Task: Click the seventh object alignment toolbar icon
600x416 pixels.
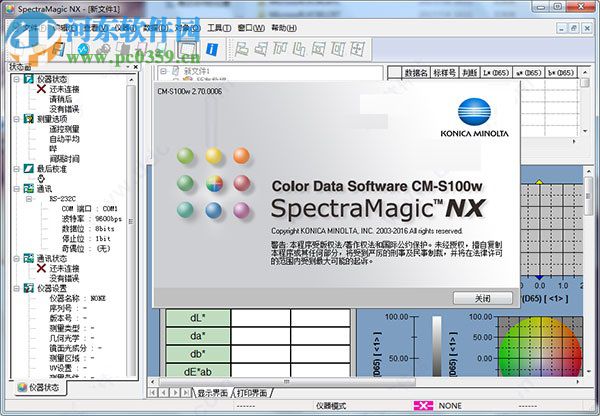Action: point(357,49)
